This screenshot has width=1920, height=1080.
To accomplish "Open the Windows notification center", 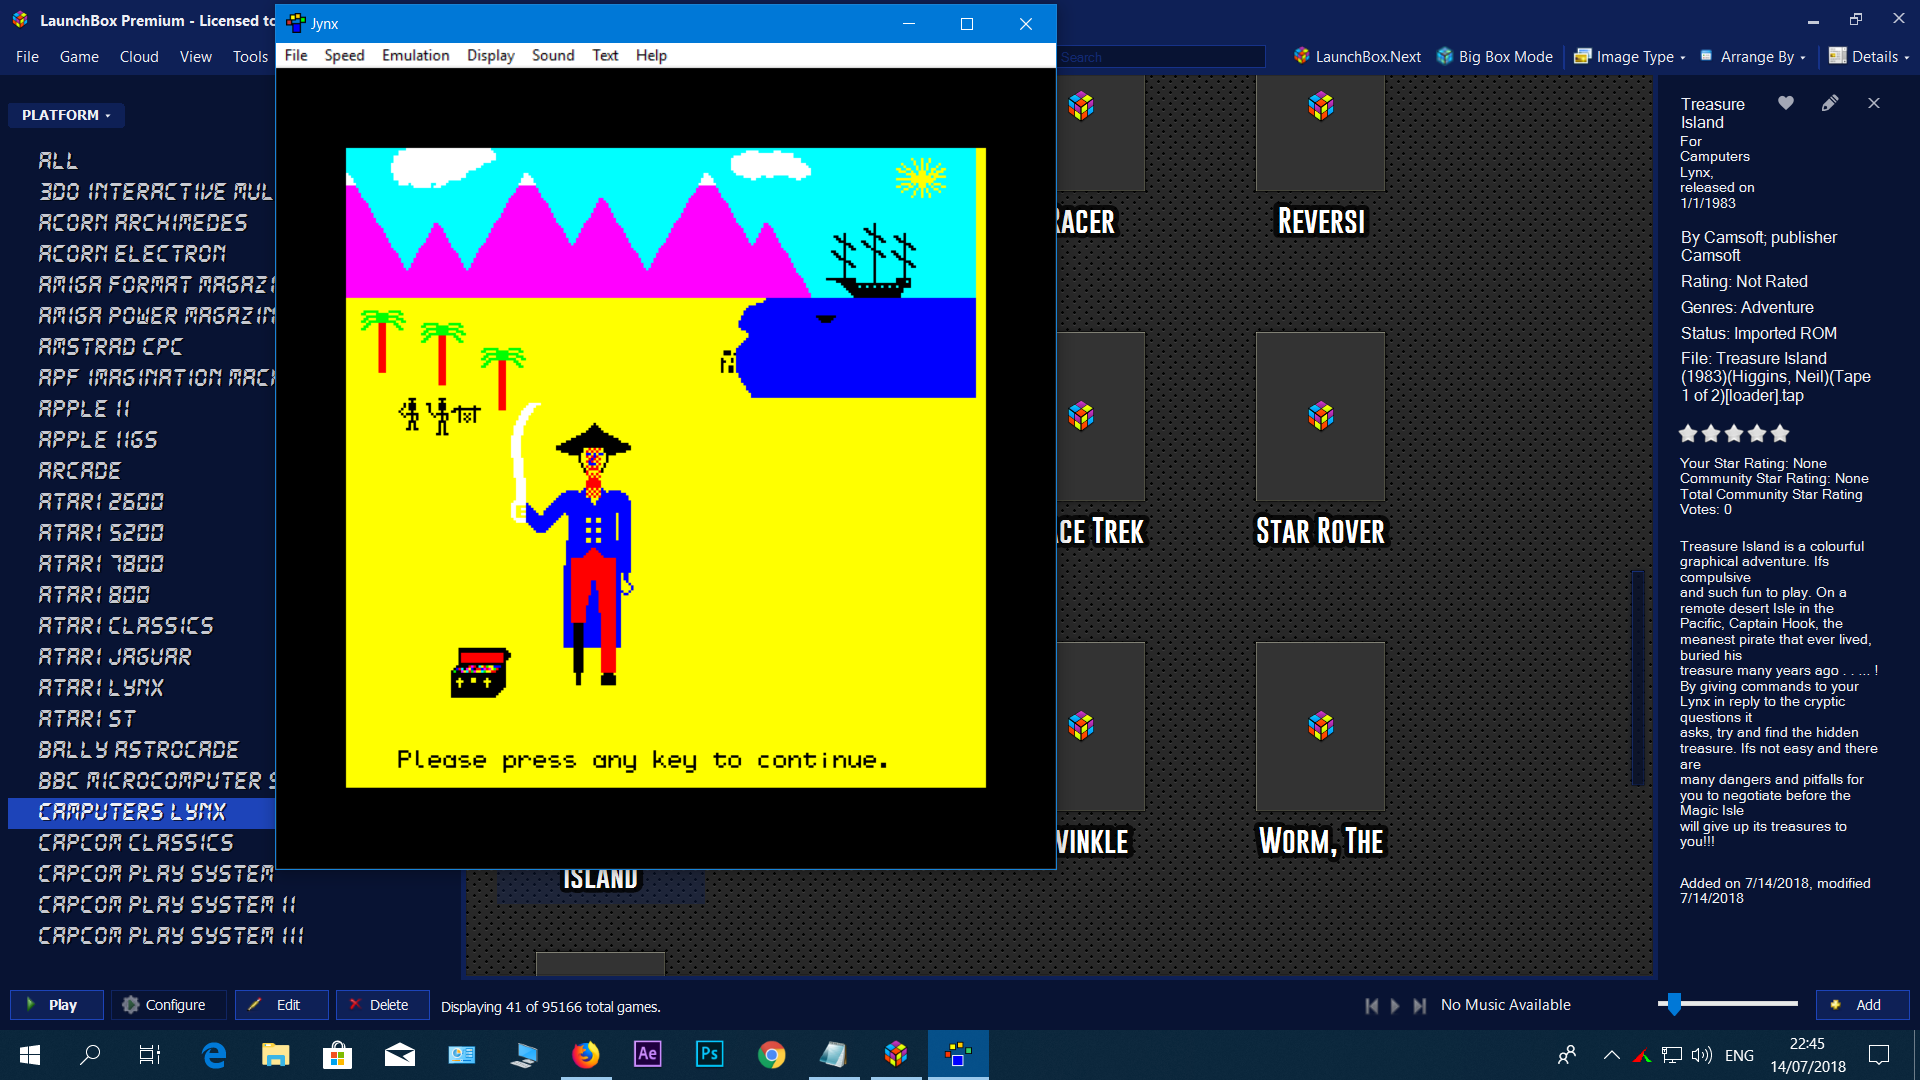I will click(1879, 1055).
